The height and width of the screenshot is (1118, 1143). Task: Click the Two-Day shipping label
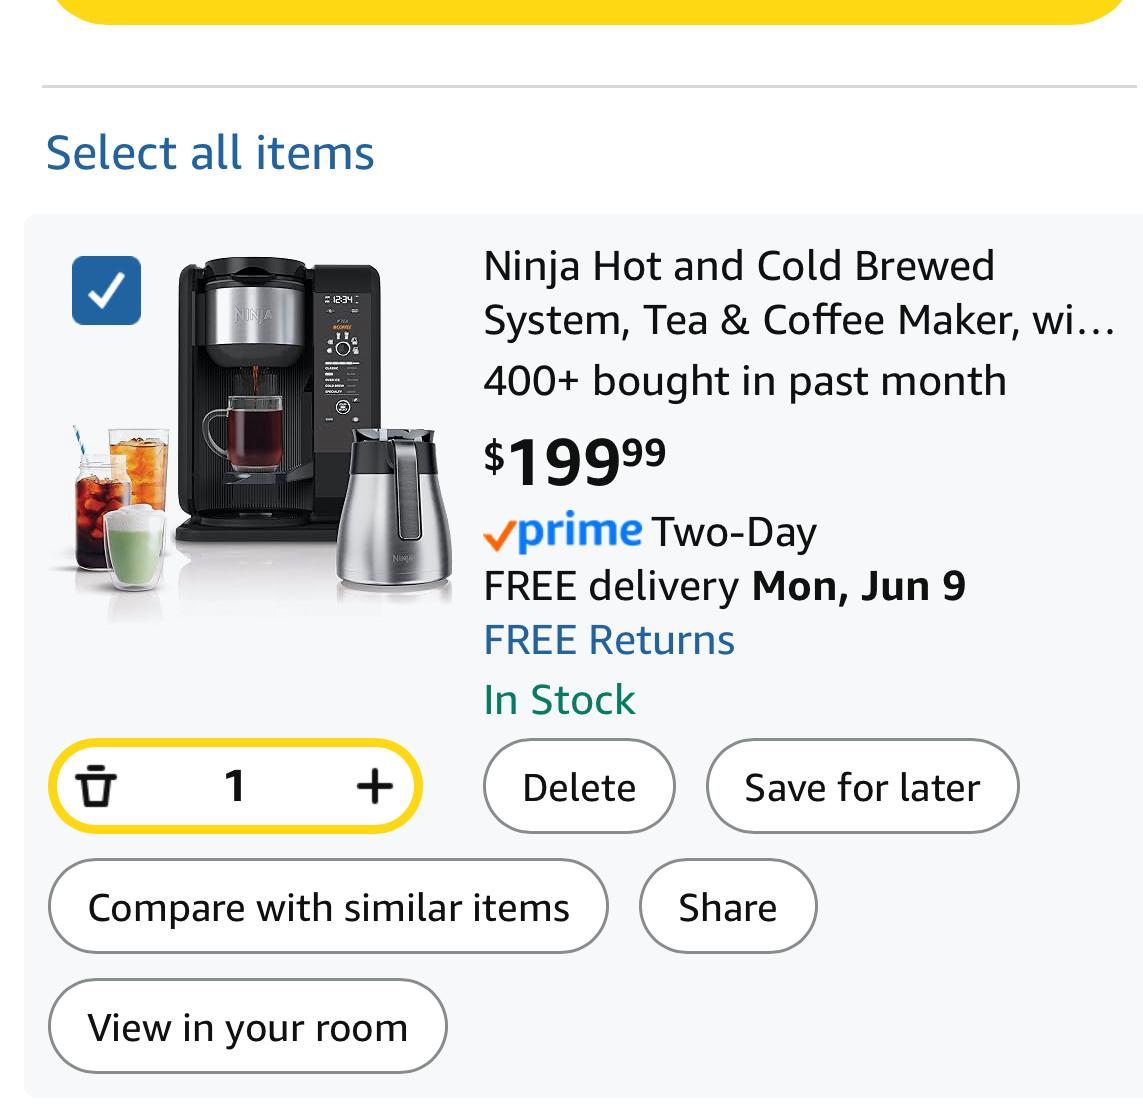[734, 532]
